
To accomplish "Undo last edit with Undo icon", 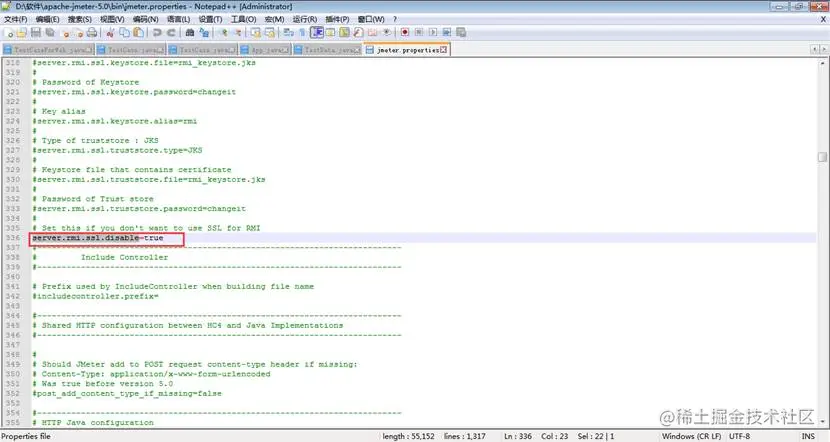I will [x=157, y=33].
